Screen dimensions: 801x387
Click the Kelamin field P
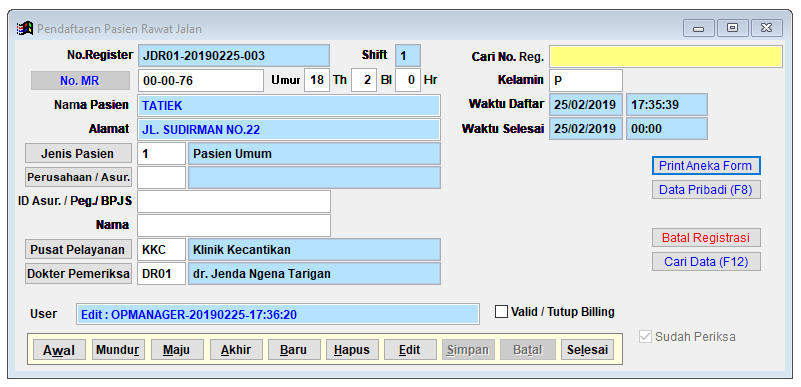pyautogui.click(x=586, y=81)
